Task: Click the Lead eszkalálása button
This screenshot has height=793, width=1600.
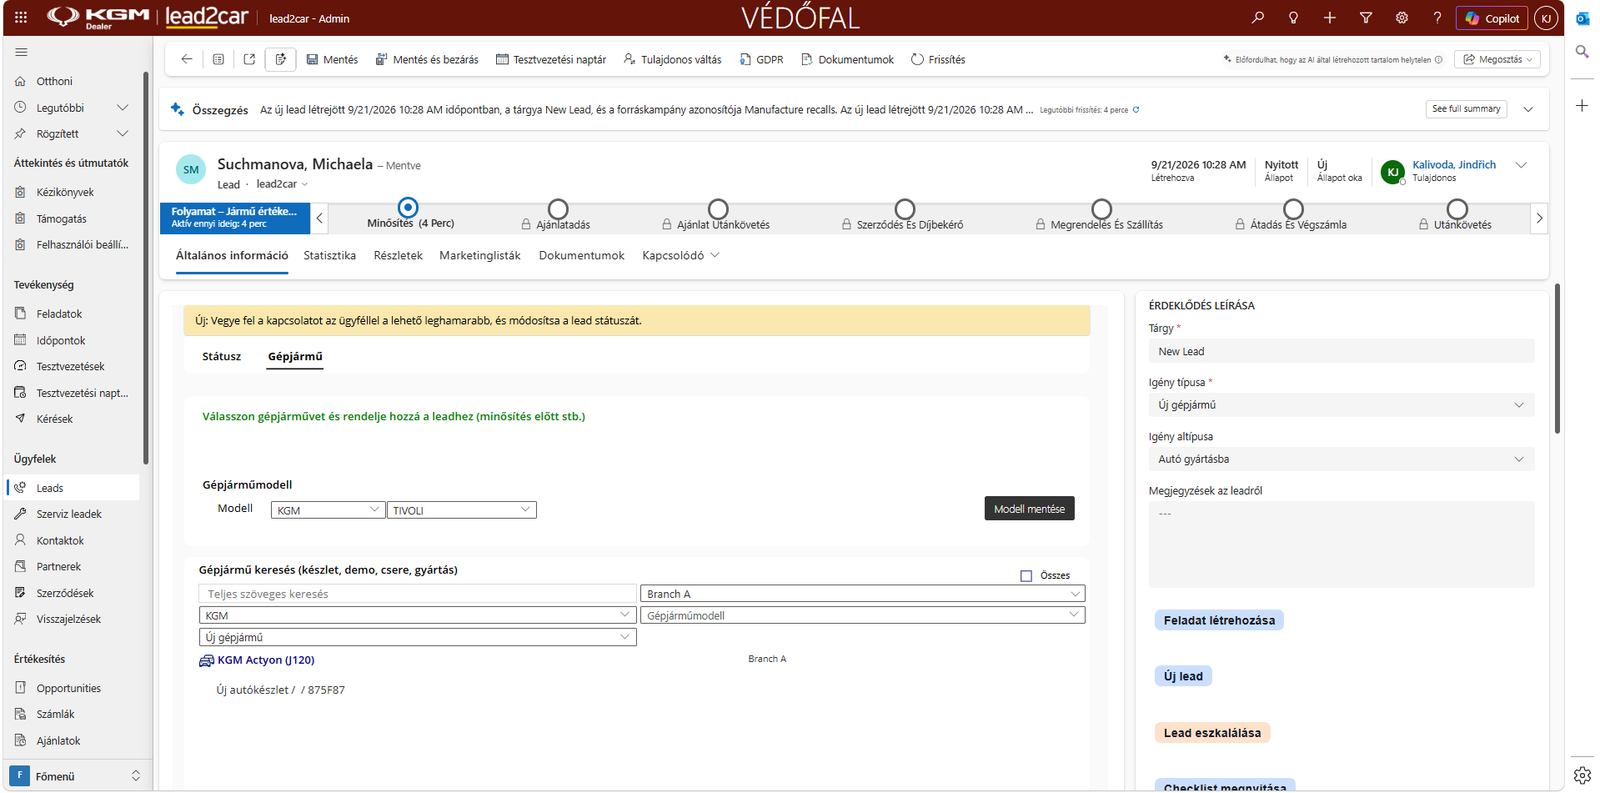Action: click(1212, 733)
